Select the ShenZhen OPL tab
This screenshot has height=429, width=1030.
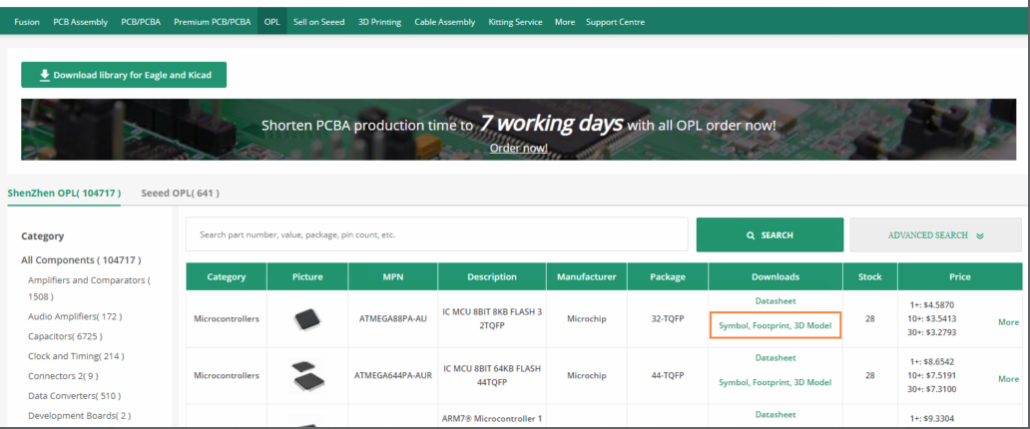(64, 192)
